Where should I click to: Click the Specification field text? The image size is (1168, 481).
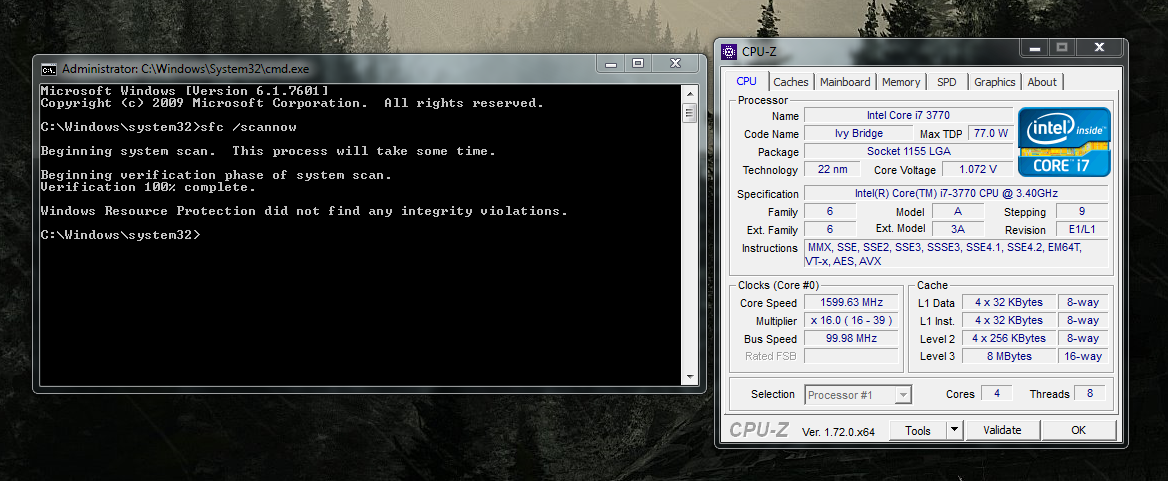[956, 194]
